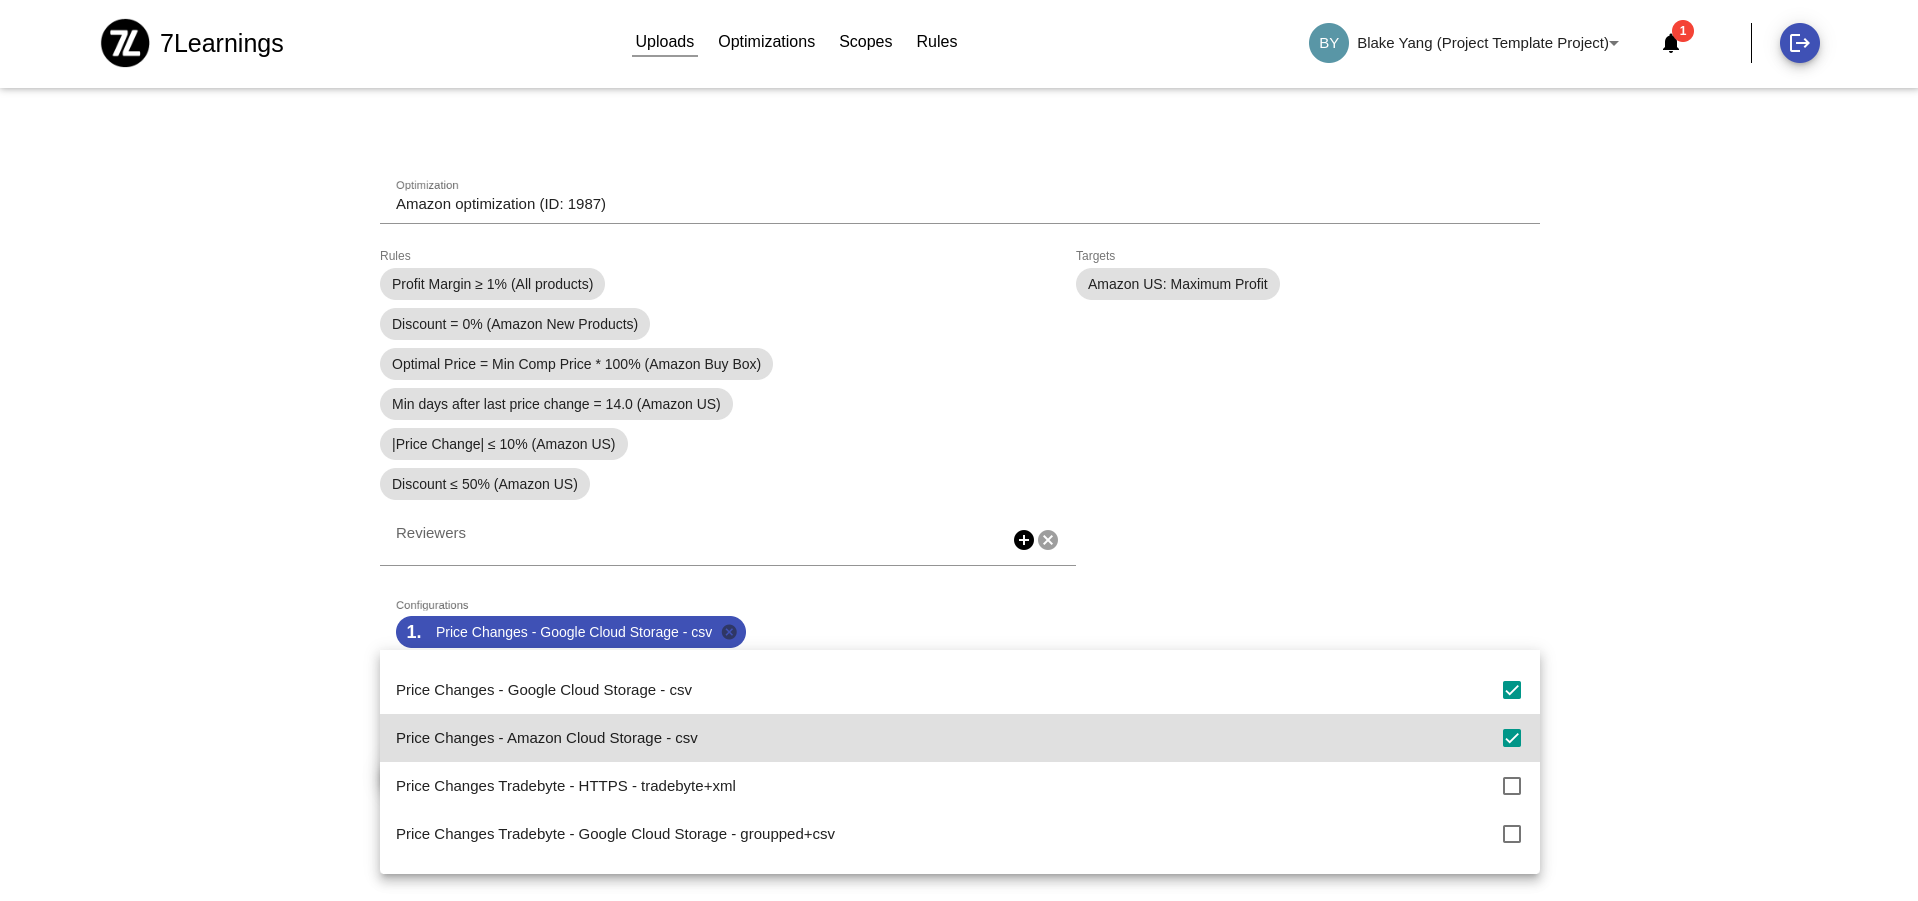This screenshot has width=1918, height=901.
Task: Check Price Changes Tradebyte - HTTPS - tradebyte+xml
Action: coord(1512,786)
